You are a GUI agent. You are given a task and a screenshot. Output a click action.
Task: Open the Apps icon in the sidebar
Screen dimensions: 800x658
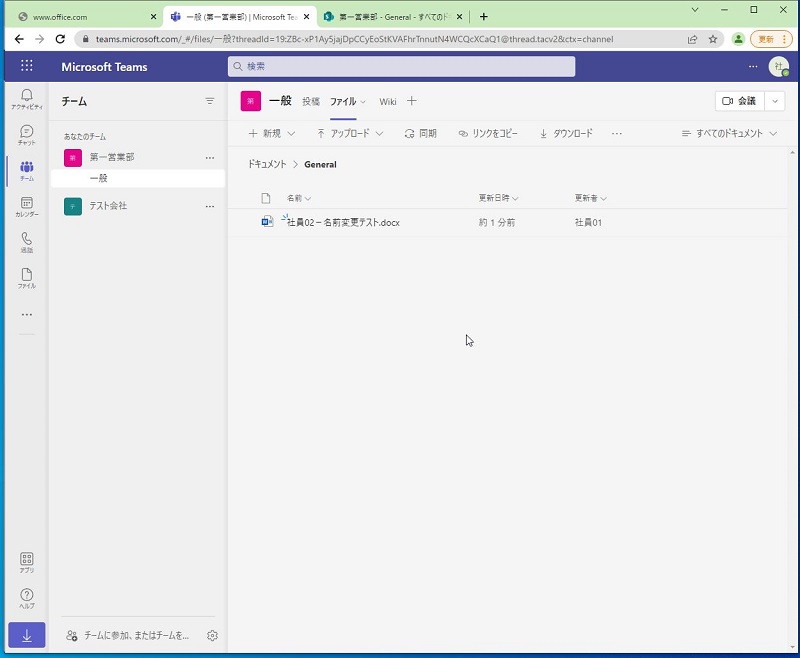click(27, 562)
